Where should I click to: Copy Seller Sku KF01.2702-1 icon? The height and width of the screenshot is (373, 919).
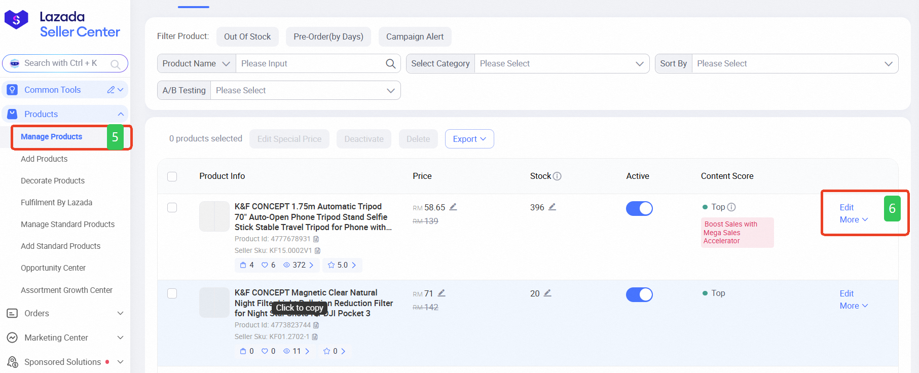click(x=314, y=337)
